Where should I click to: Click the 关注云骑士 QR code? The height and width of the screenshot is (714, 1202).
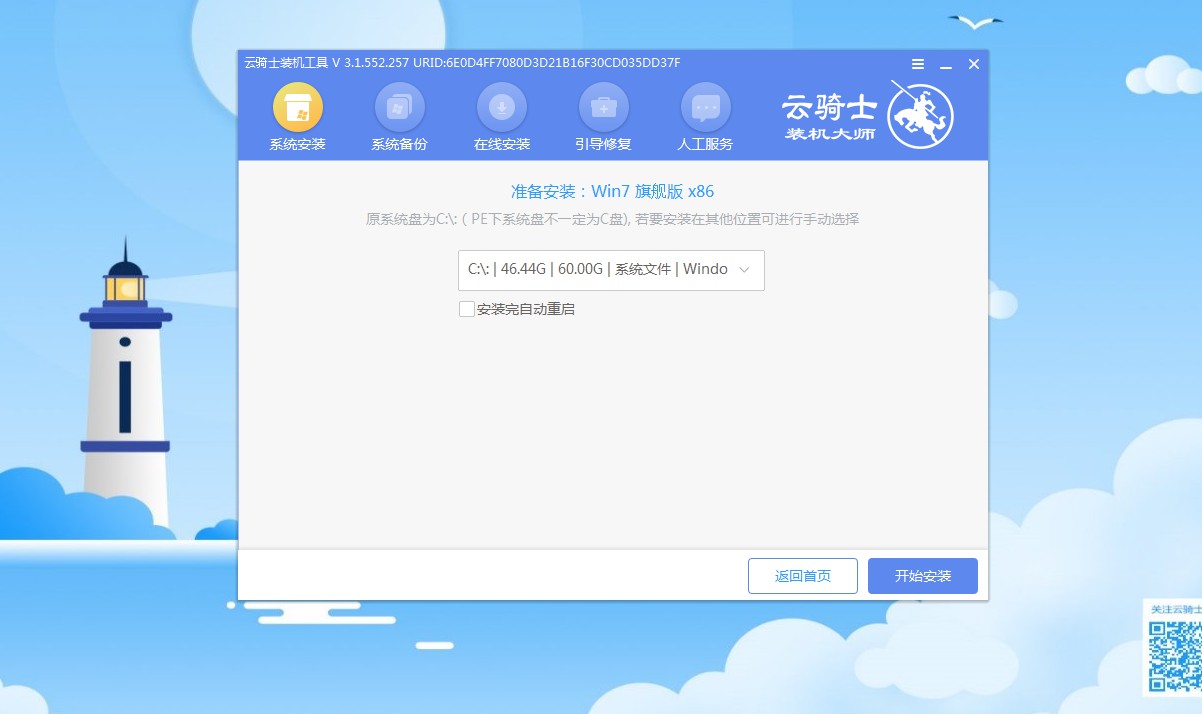pyautogui.click(x=1174, y=655)
